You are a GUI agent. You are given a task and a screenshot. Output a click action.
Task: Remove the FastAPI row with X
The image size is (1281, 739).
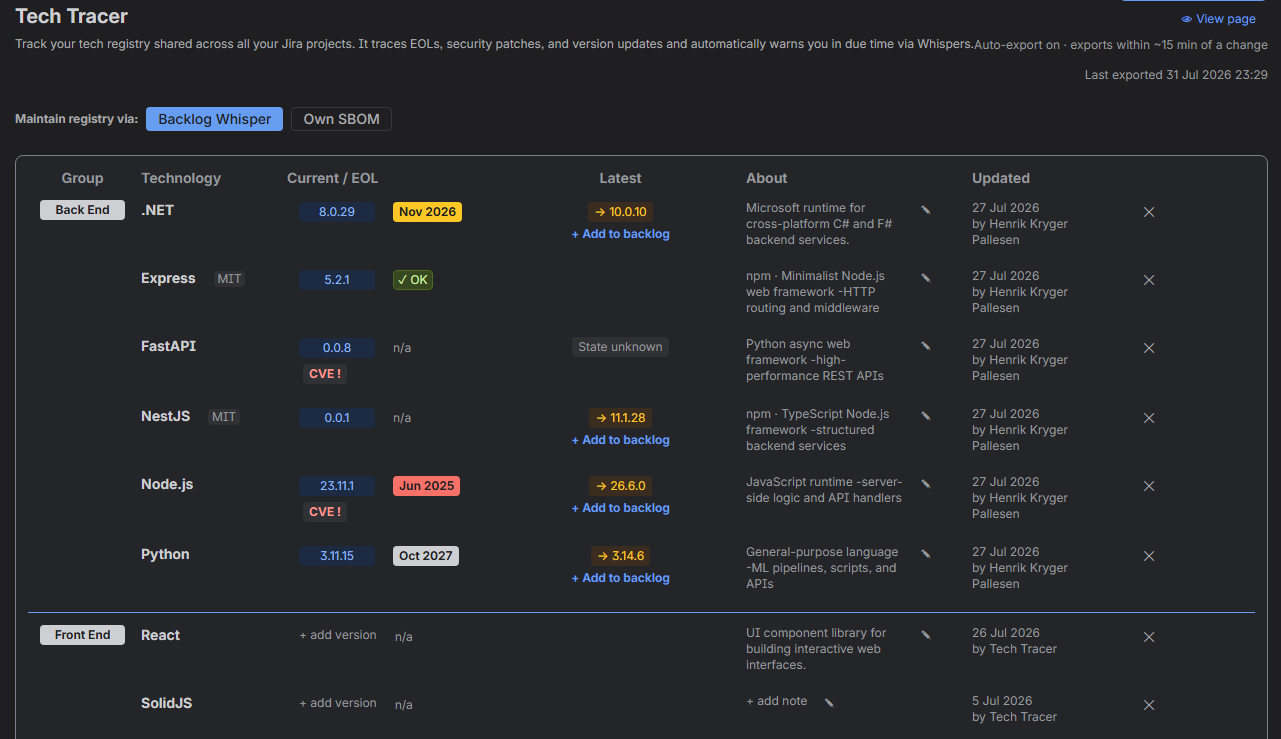point(1149,348)
